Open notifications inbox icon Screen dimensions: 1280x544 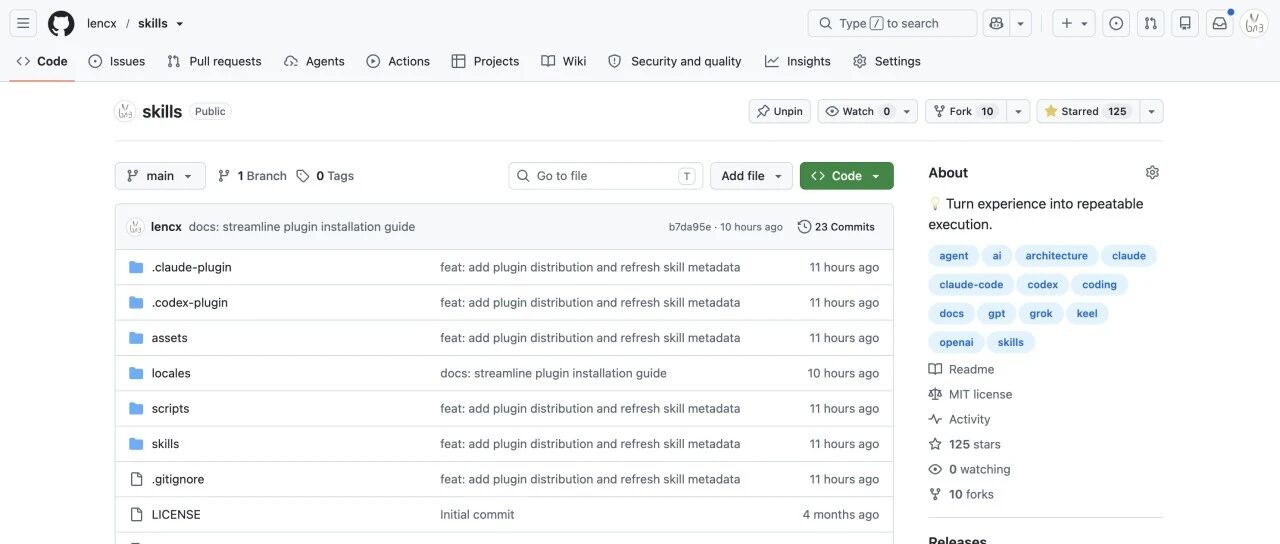[1220, 23]
